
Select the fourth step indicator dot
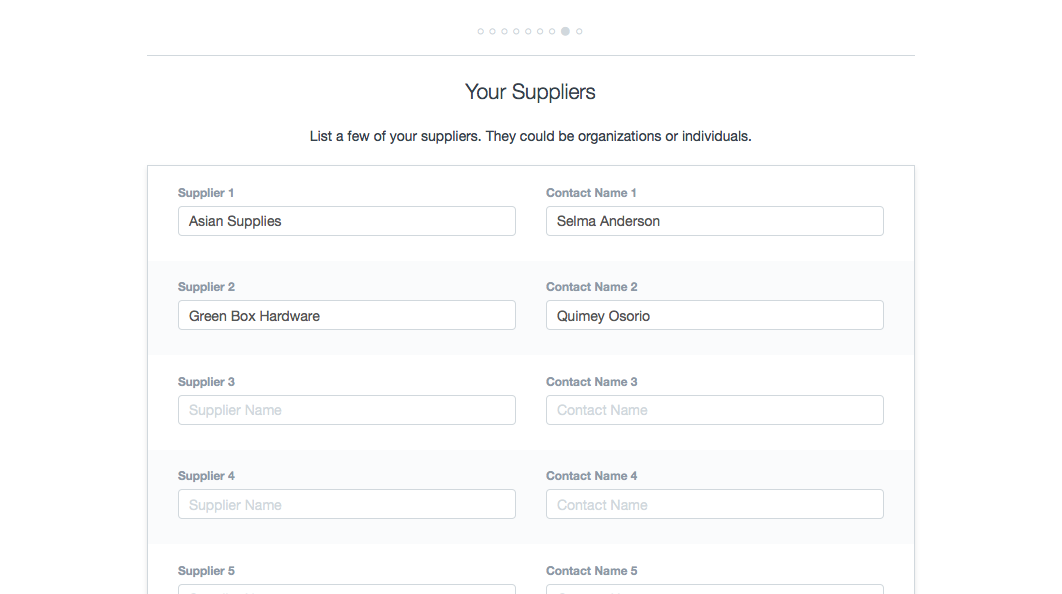pos(517,32)
